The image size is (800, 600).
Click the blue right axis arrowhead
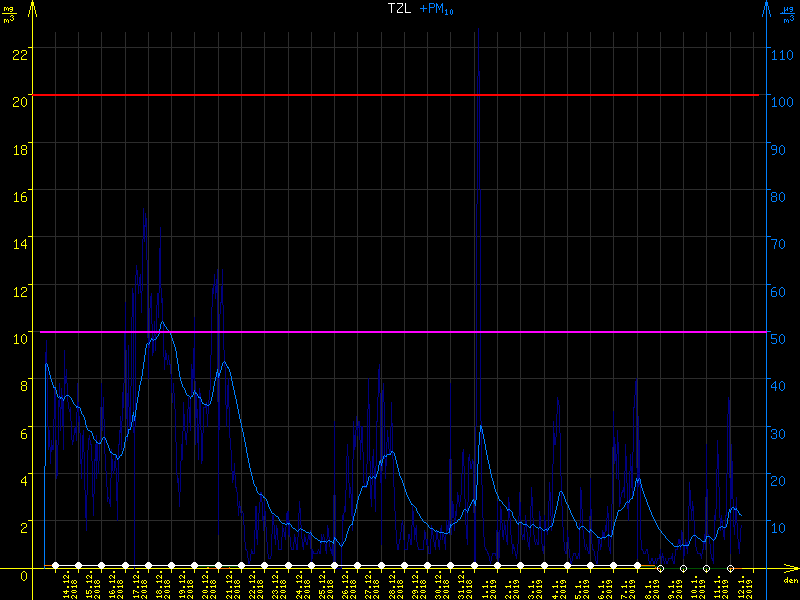click(x=766, y=10)
